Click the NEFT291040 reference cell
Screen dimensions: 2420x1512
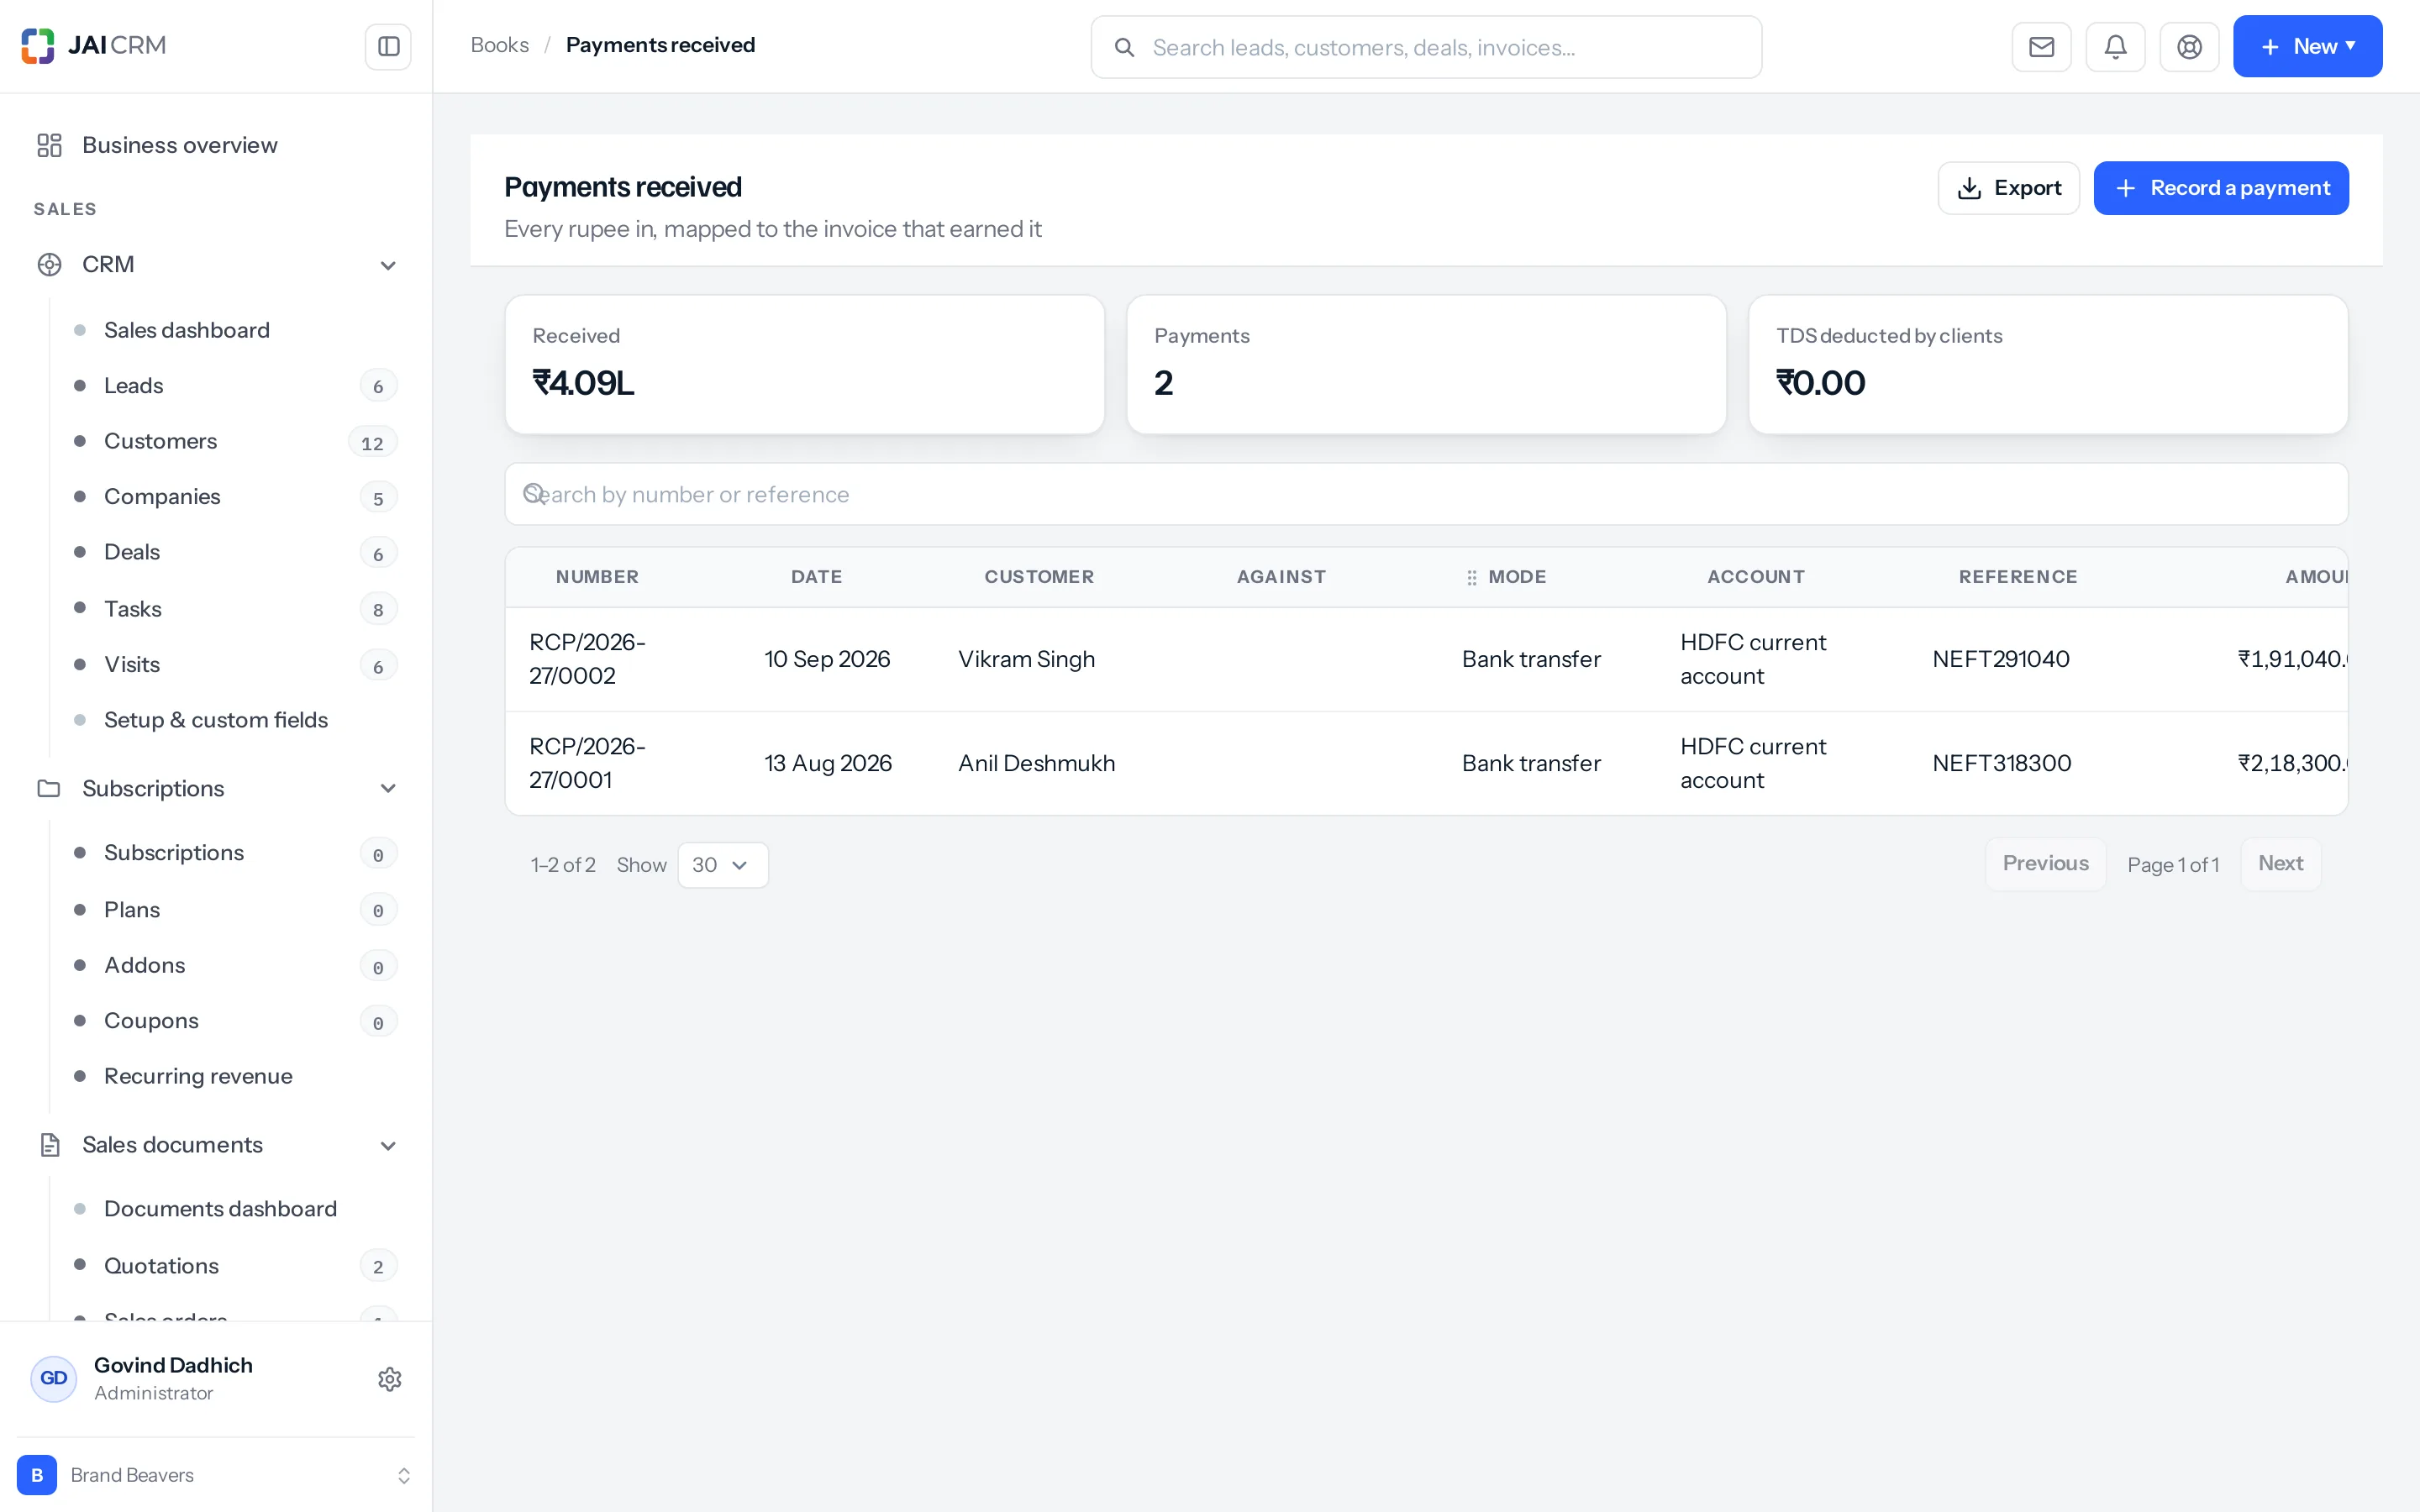(x=2000, y=659)
